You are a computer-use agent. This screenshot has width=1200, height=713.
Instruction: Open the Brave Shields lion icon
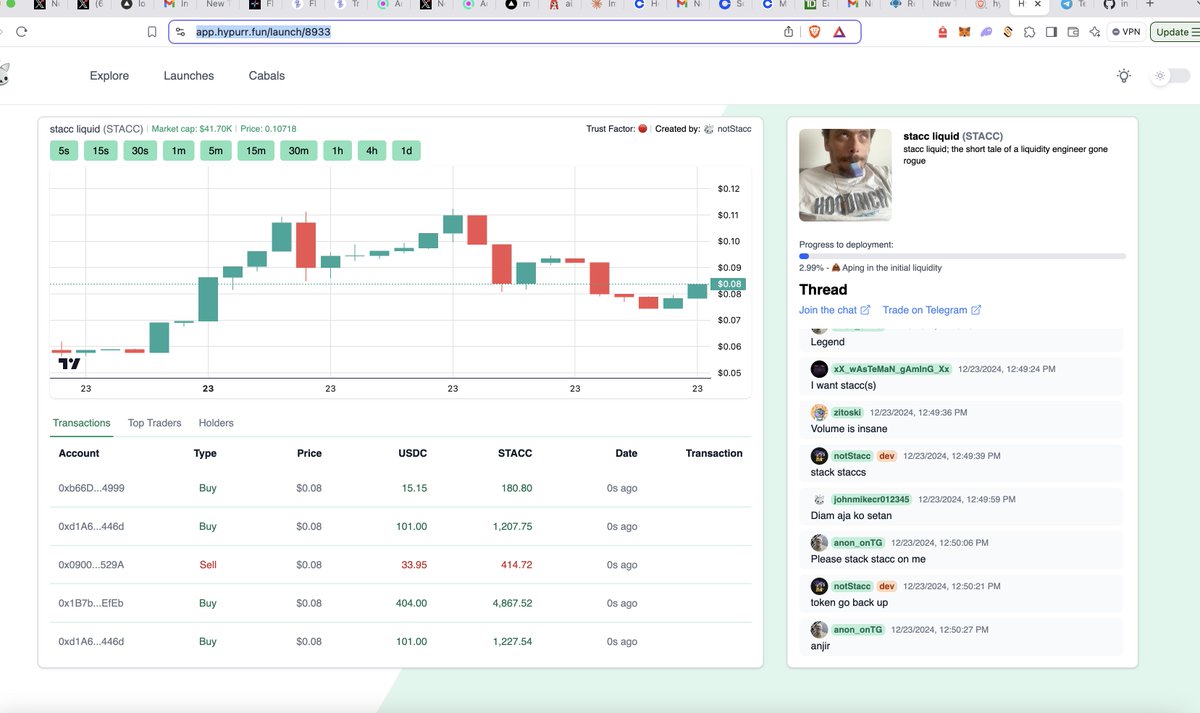pyautogui.click(x=814, y=32)
